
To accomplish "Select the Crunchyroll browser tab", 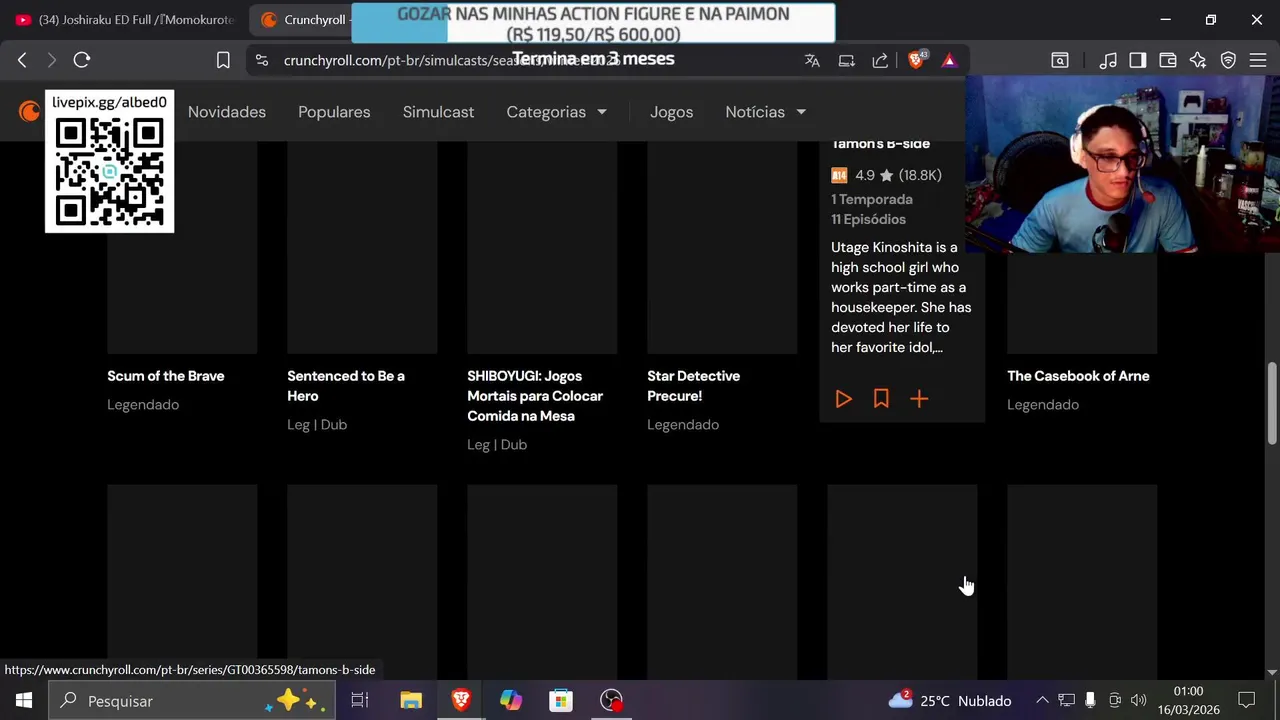I will (x=302, y=20).
